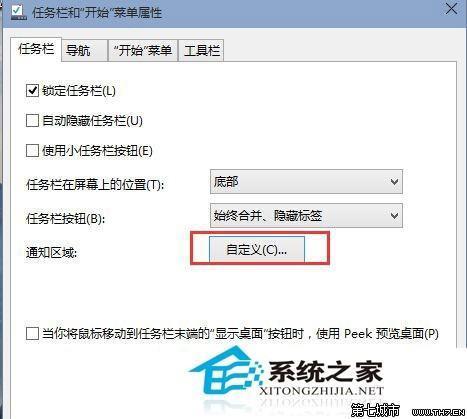Screen dimensions: 467x419
Task: Select the 任务栏 tab
Action: pos(36,49)
